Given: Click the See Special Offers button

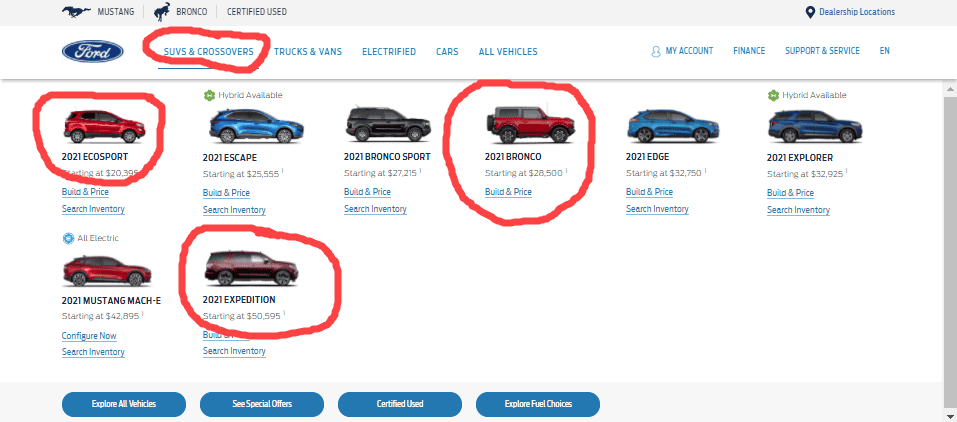Looking at the screenshot, I should point(262,404).
